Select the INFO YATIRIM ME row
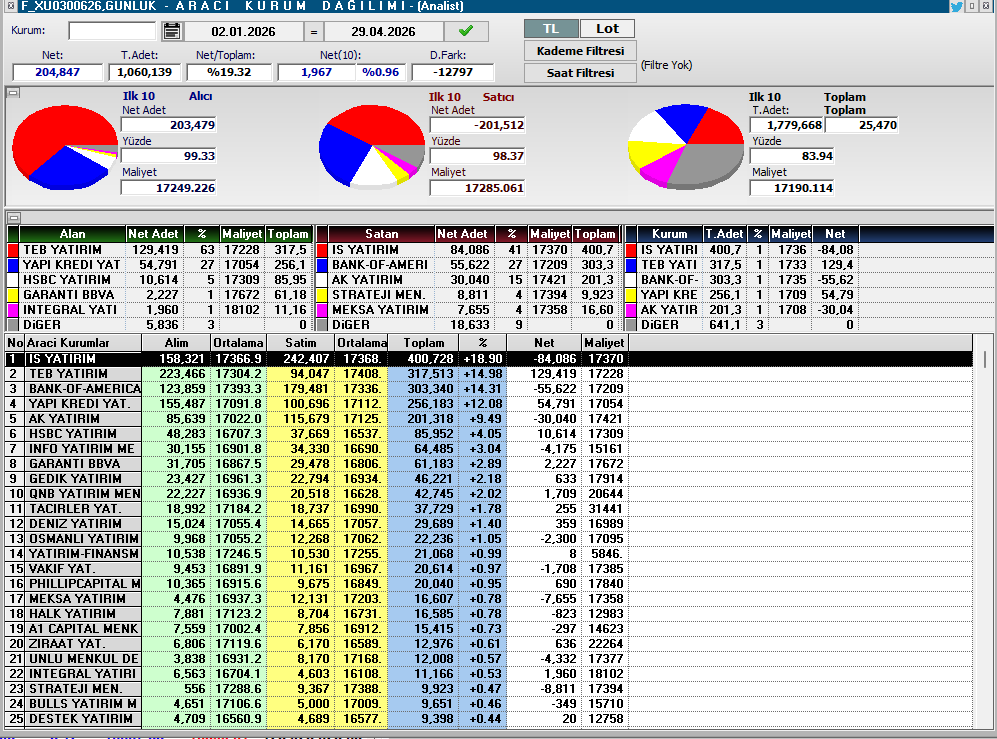Screen dimensions: 997x739 [488, 449]
